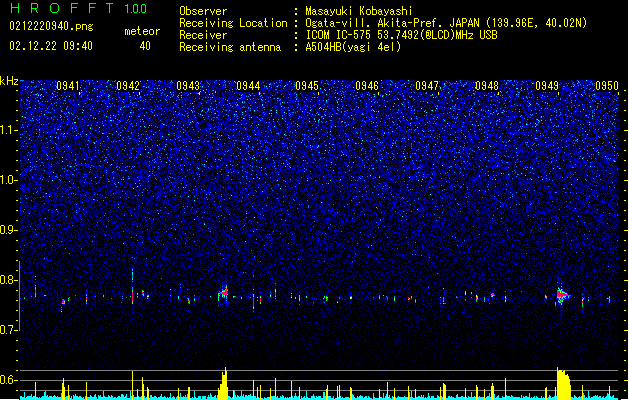
Task: Click the yellow power peak before 0944
Action: point(223,384)
